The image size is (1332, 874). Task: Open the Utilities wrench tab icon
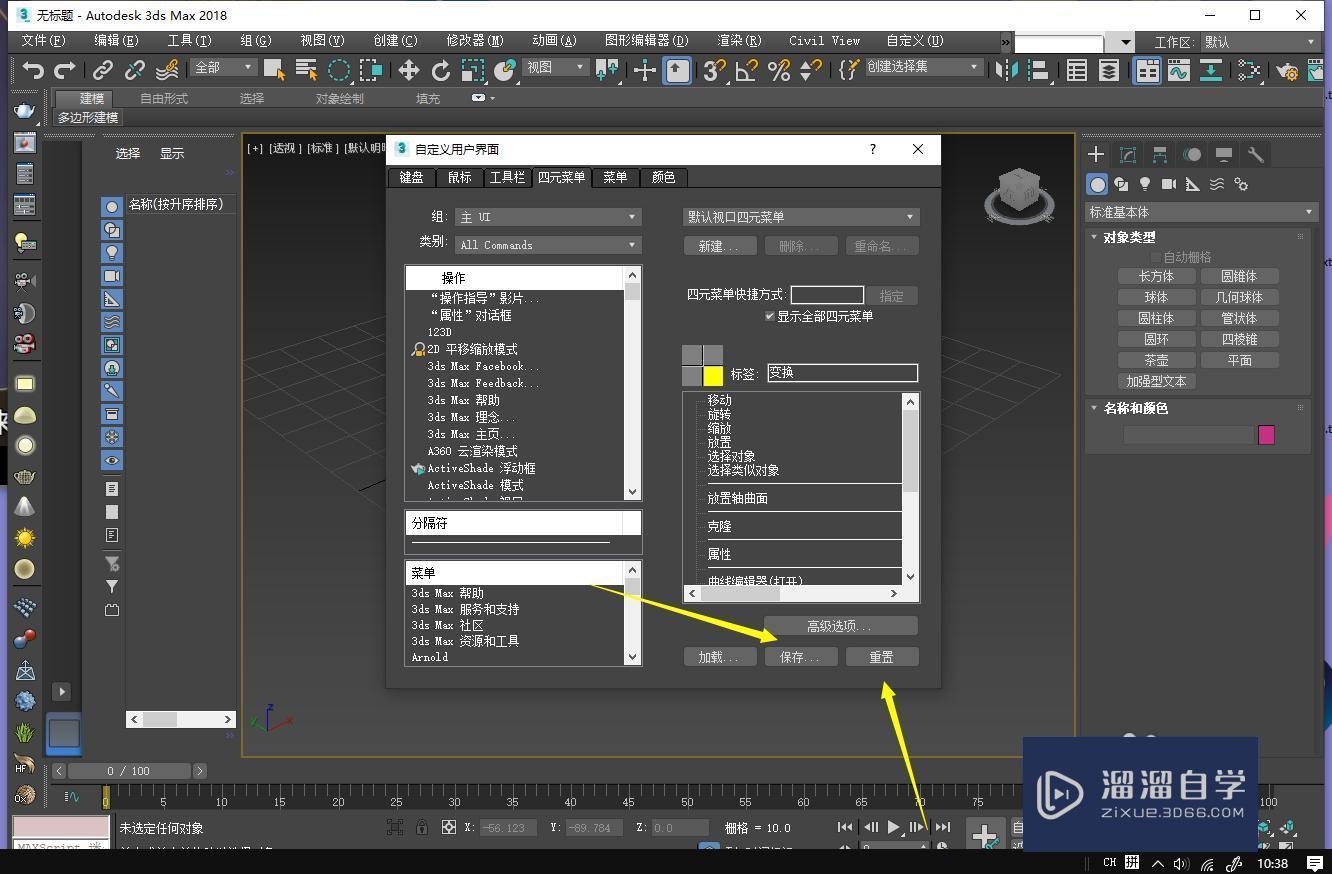pos(1256,154)
